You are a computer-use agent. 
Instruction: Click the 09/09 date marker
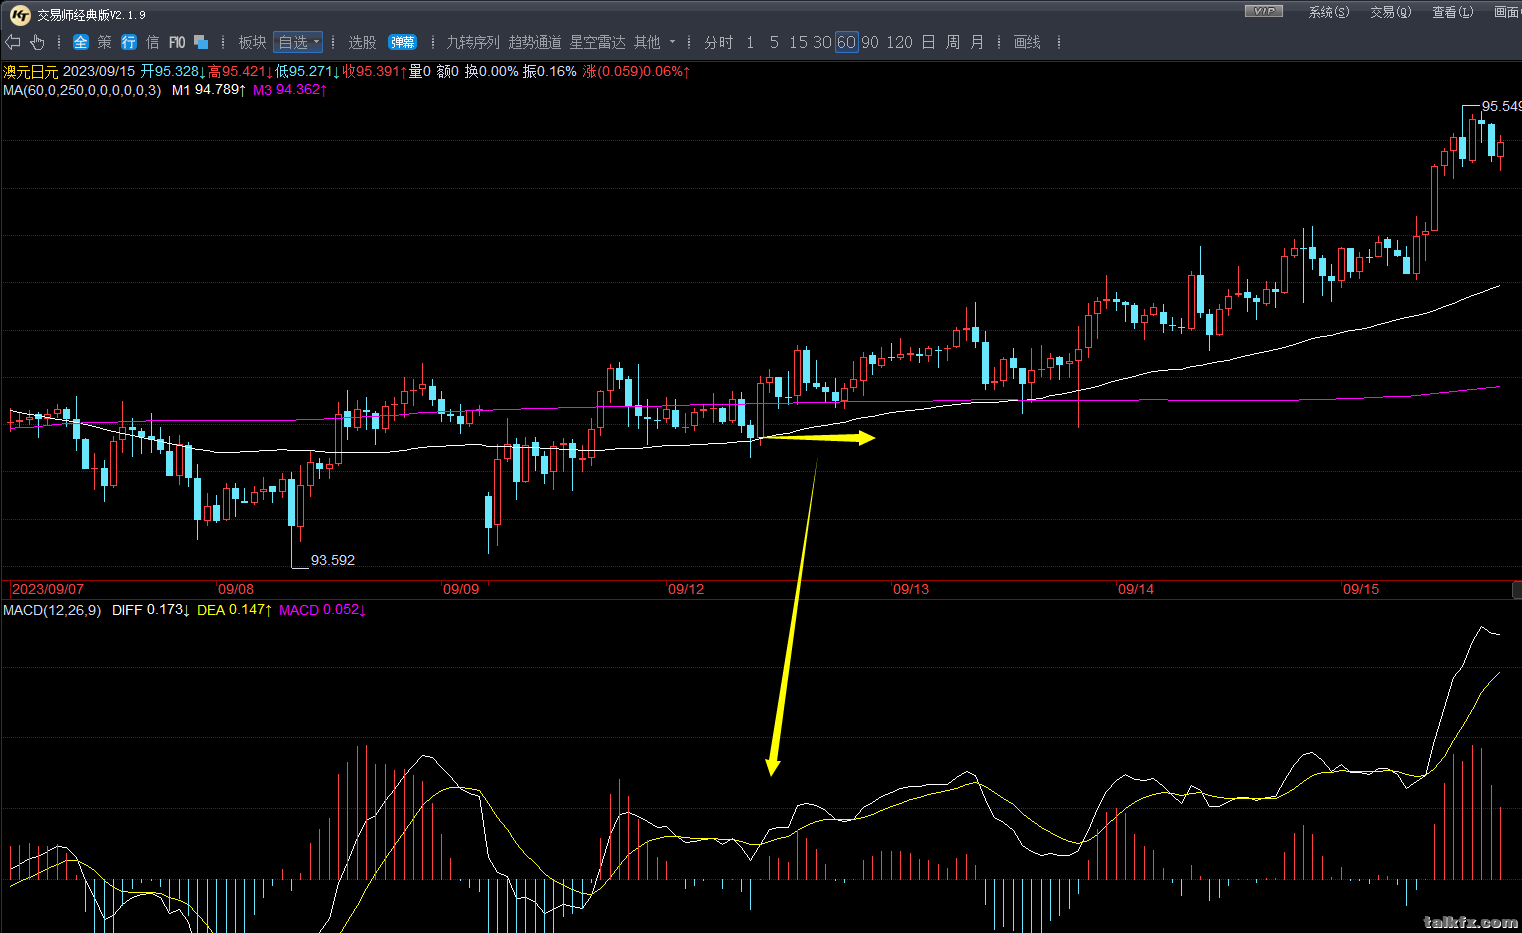tap(461, 589)
